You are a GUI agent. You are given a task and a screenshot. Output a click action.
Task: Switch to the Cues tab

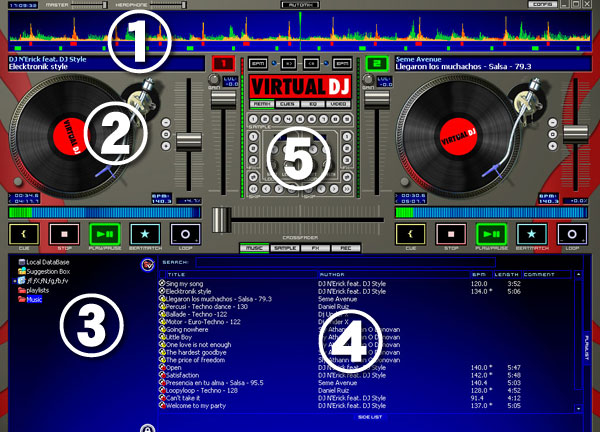287,104
